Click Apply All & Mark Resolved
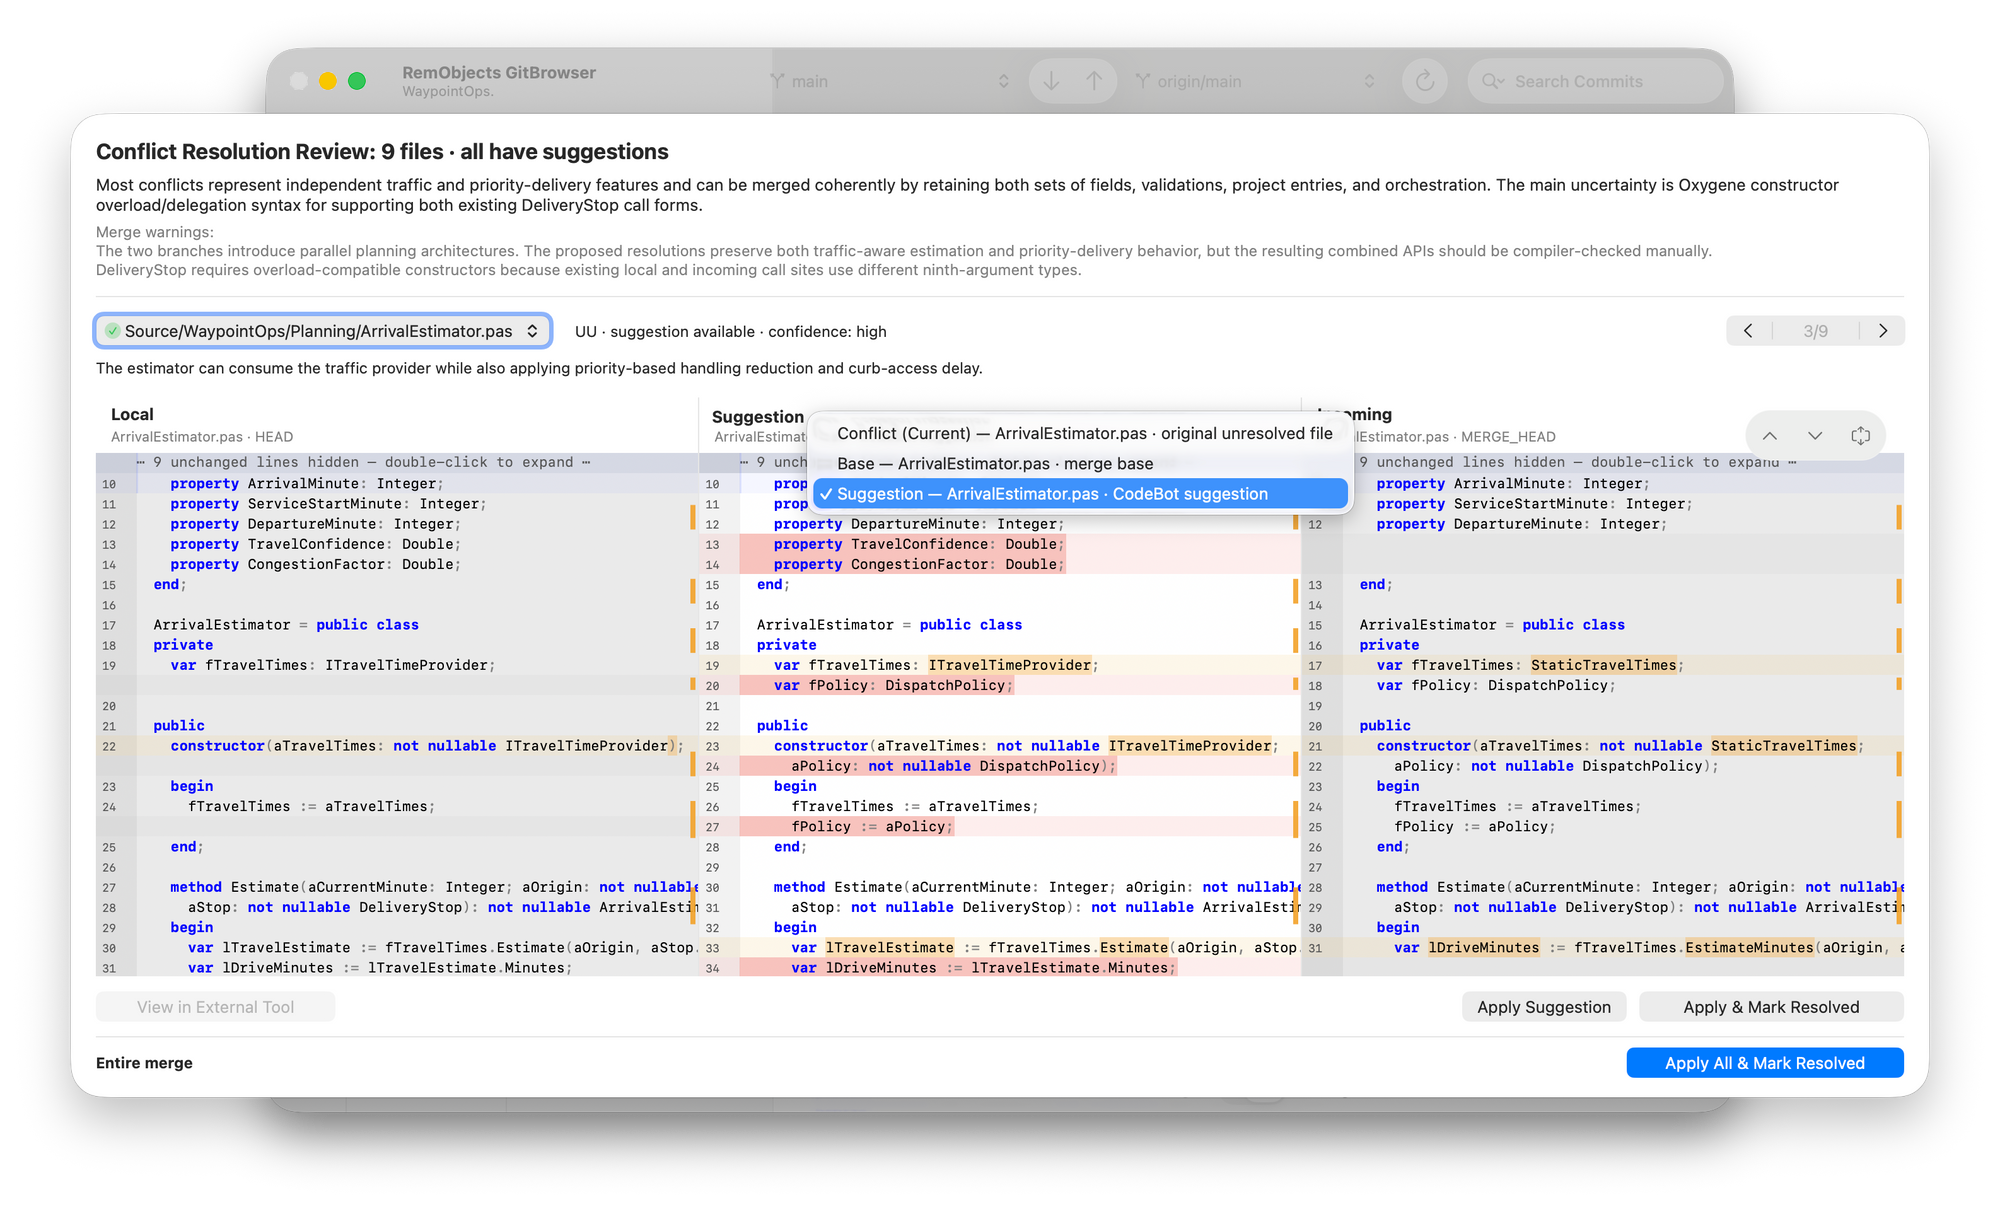 1764,1063
